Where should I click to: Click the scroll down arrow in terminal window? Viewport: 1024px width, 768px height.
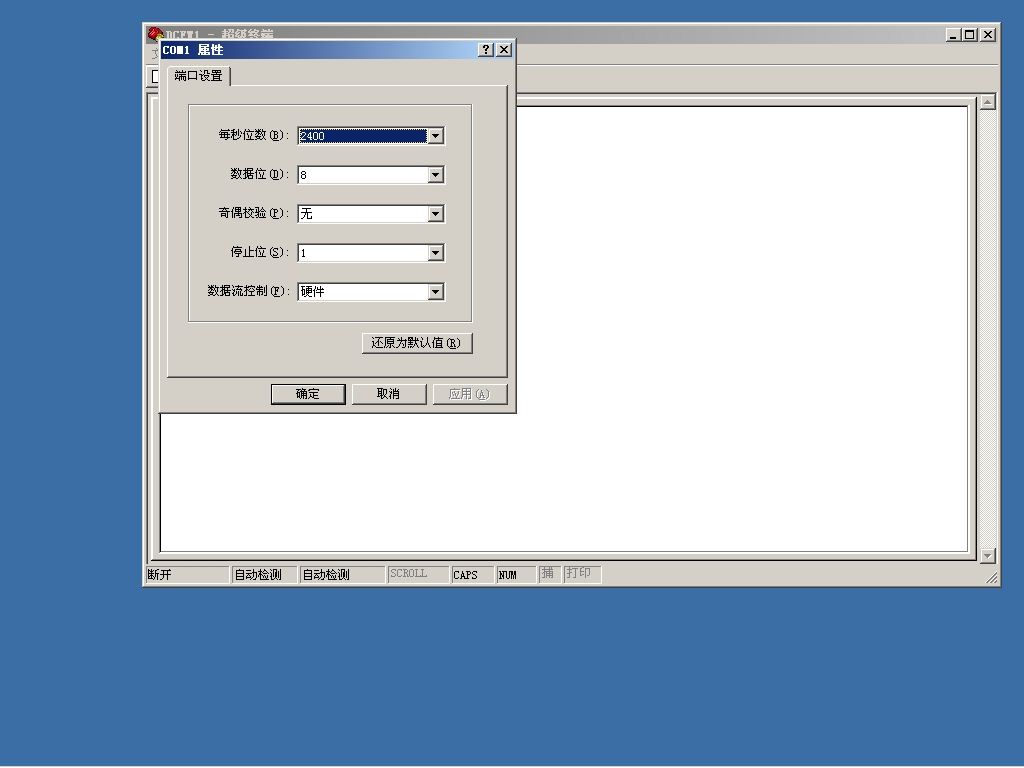pos(987,556)
